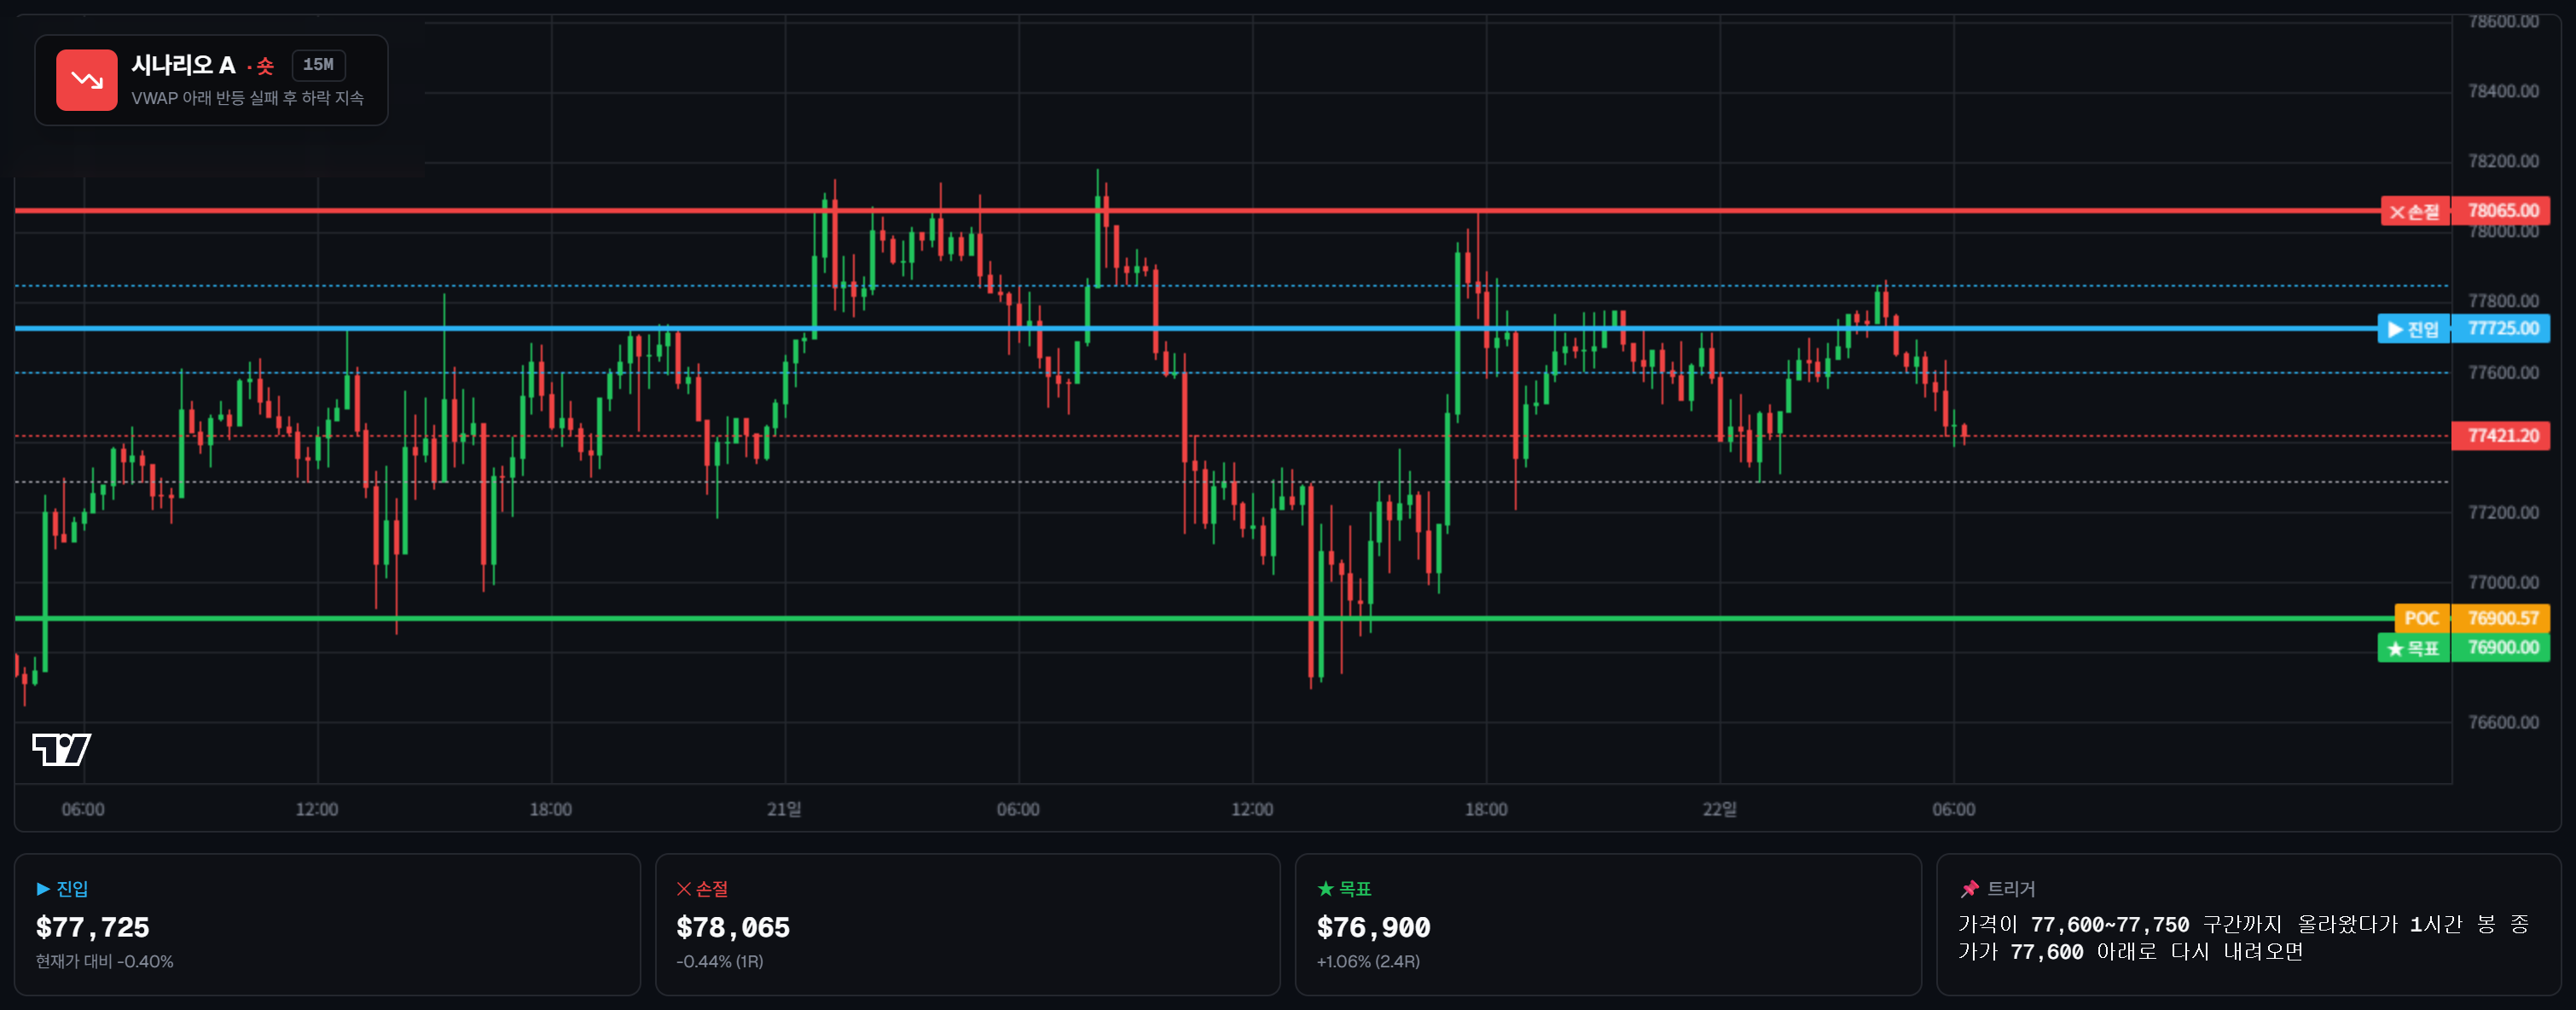Click the trigger condition description text
Image resolution: width=2576 pixels, height=1010 pixels.
(2243, 938)
